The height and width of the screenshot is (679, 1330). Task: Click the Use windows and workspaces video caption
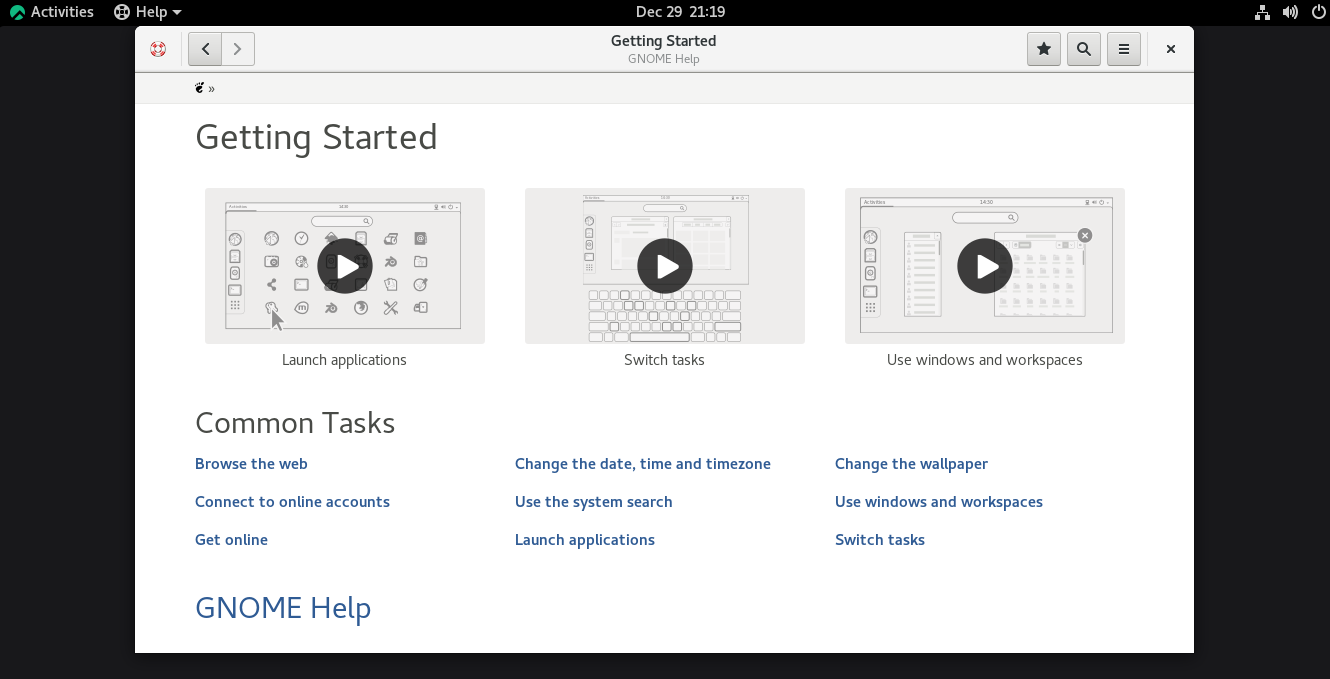click(985, 360)
